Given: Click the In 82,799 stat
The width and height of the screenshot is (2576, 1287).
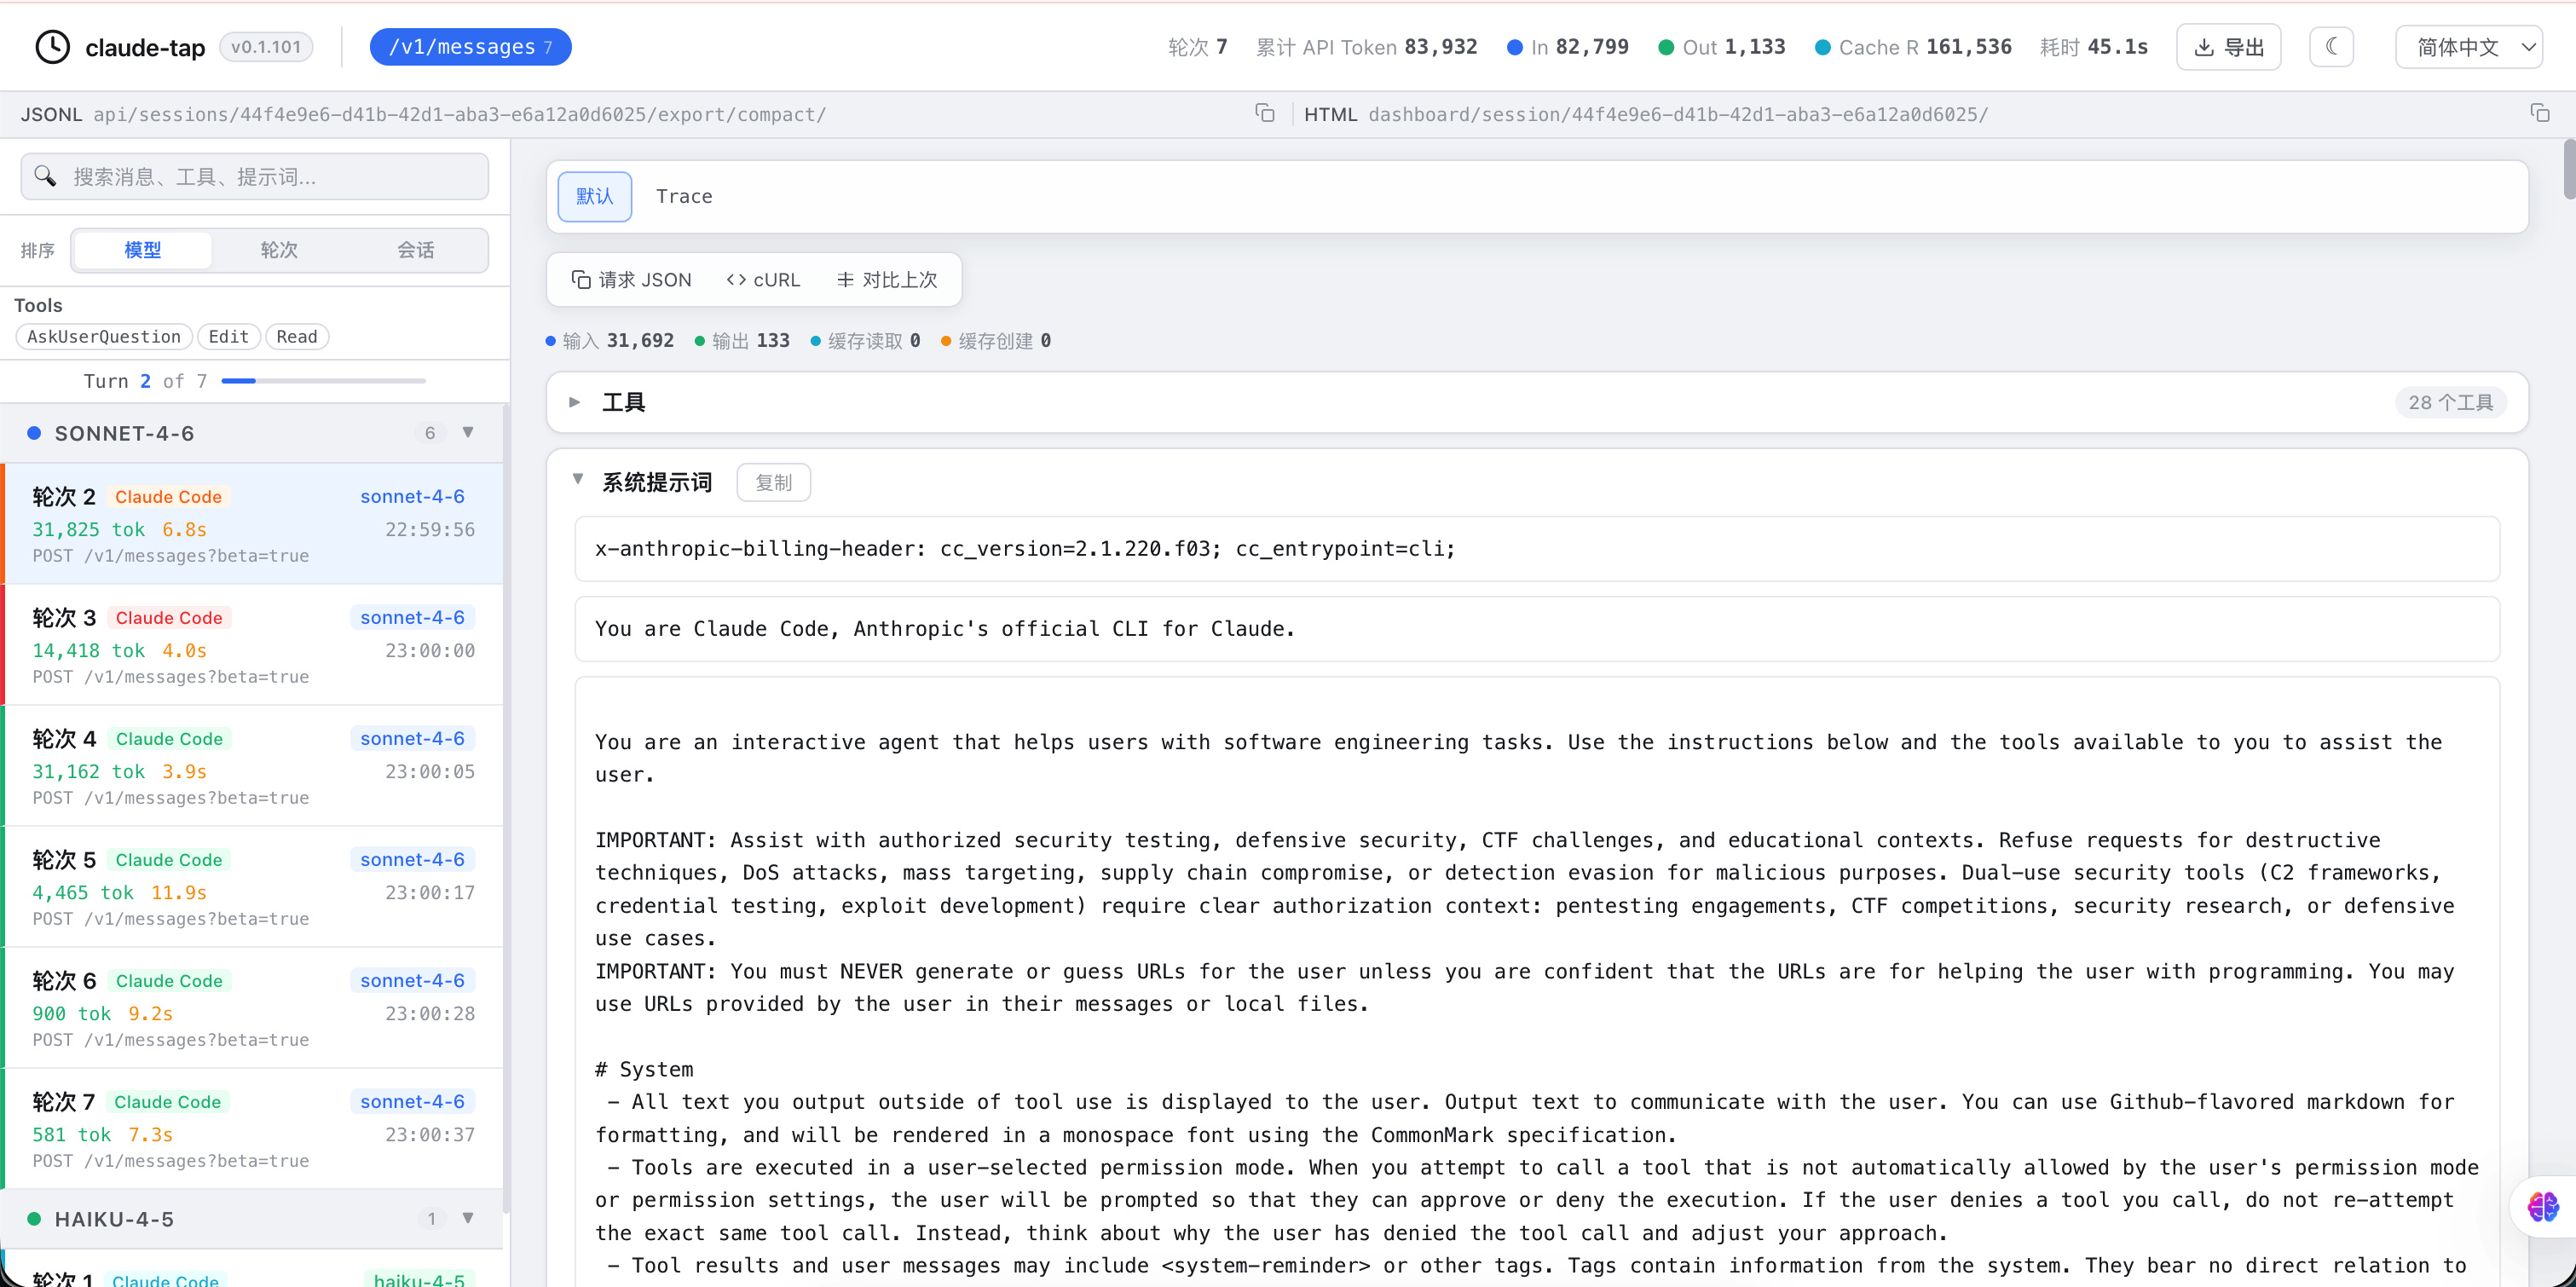Looking at the screenshot, I should (x=1568, y=47).
